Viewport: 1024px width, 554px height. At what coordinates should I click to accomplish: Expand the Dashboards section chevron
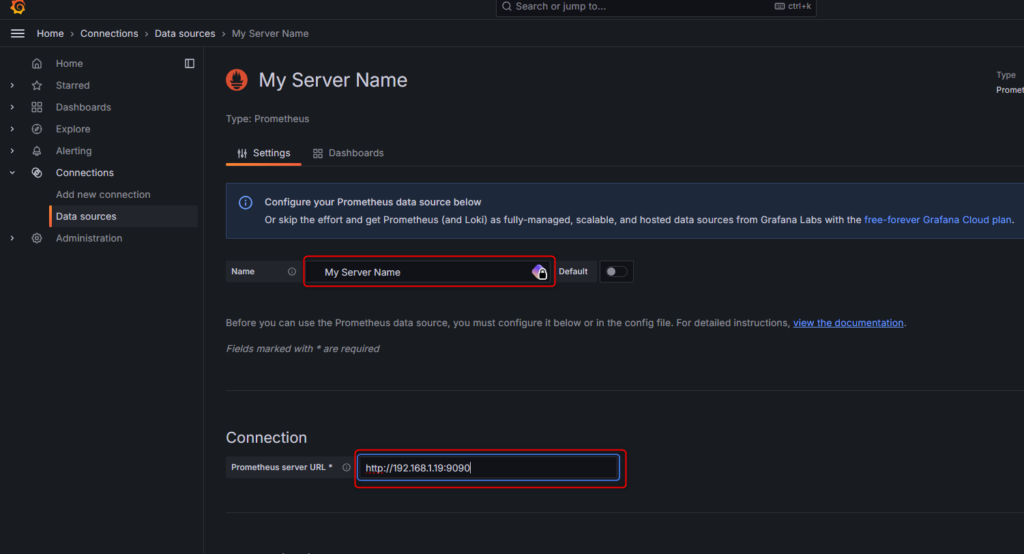click(12, 107)
